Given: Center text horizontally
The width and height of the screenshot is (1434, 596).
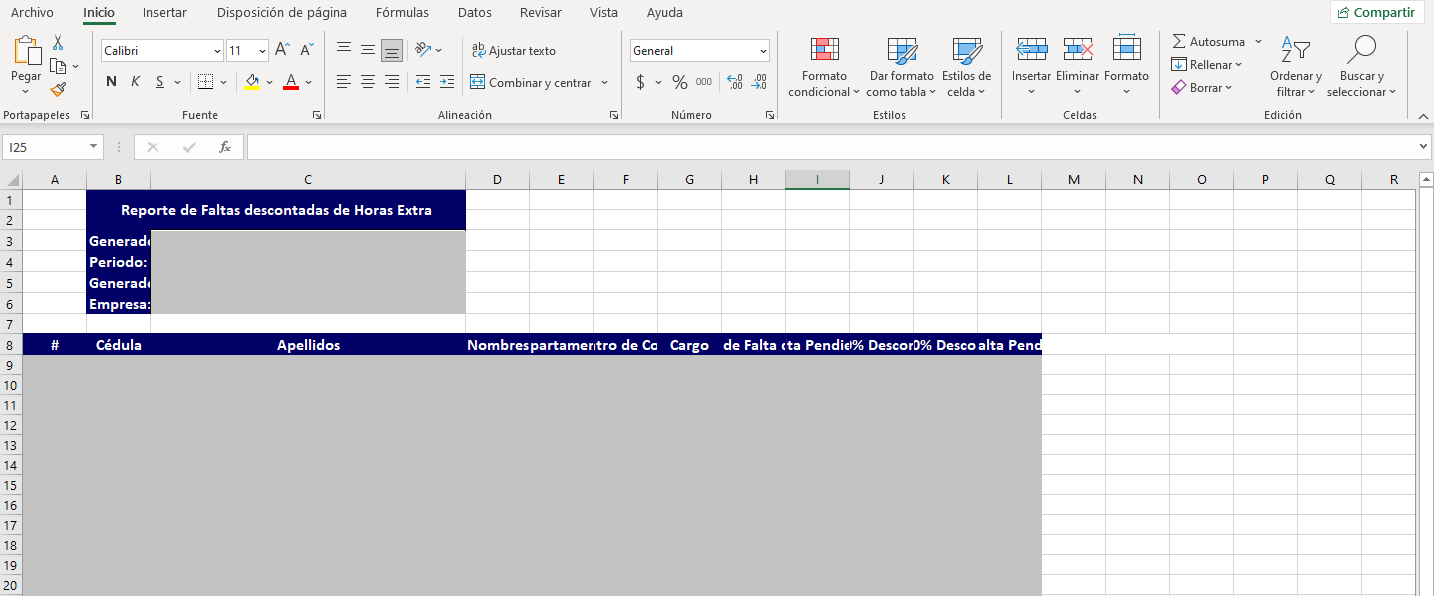Looking at the screenshot, I should 368,82.
